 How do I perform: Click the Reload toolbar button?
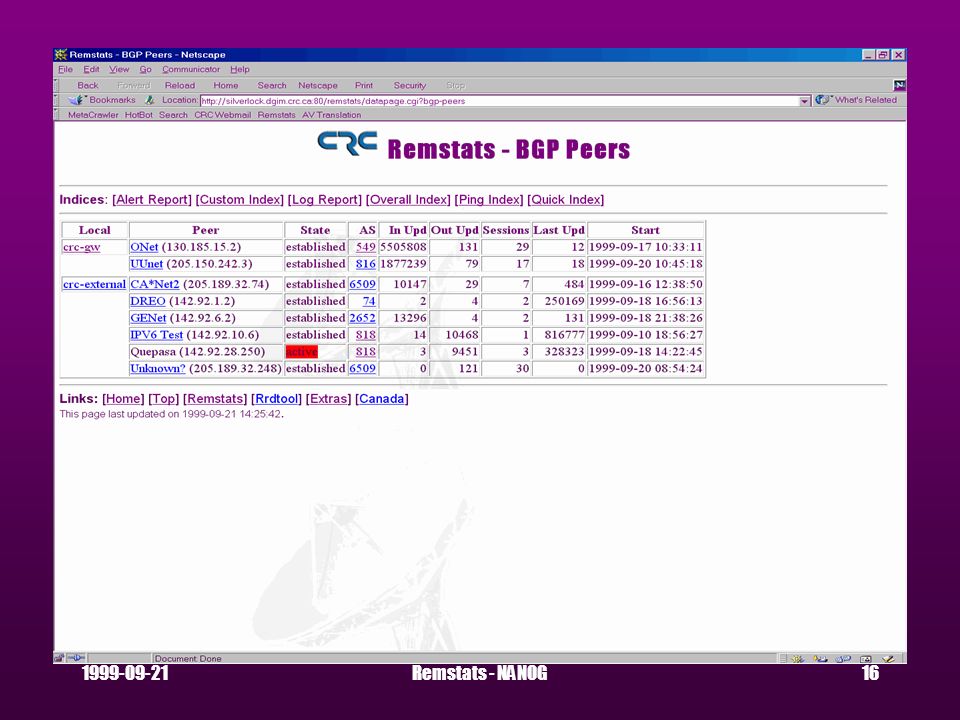[x=179, y=85]
